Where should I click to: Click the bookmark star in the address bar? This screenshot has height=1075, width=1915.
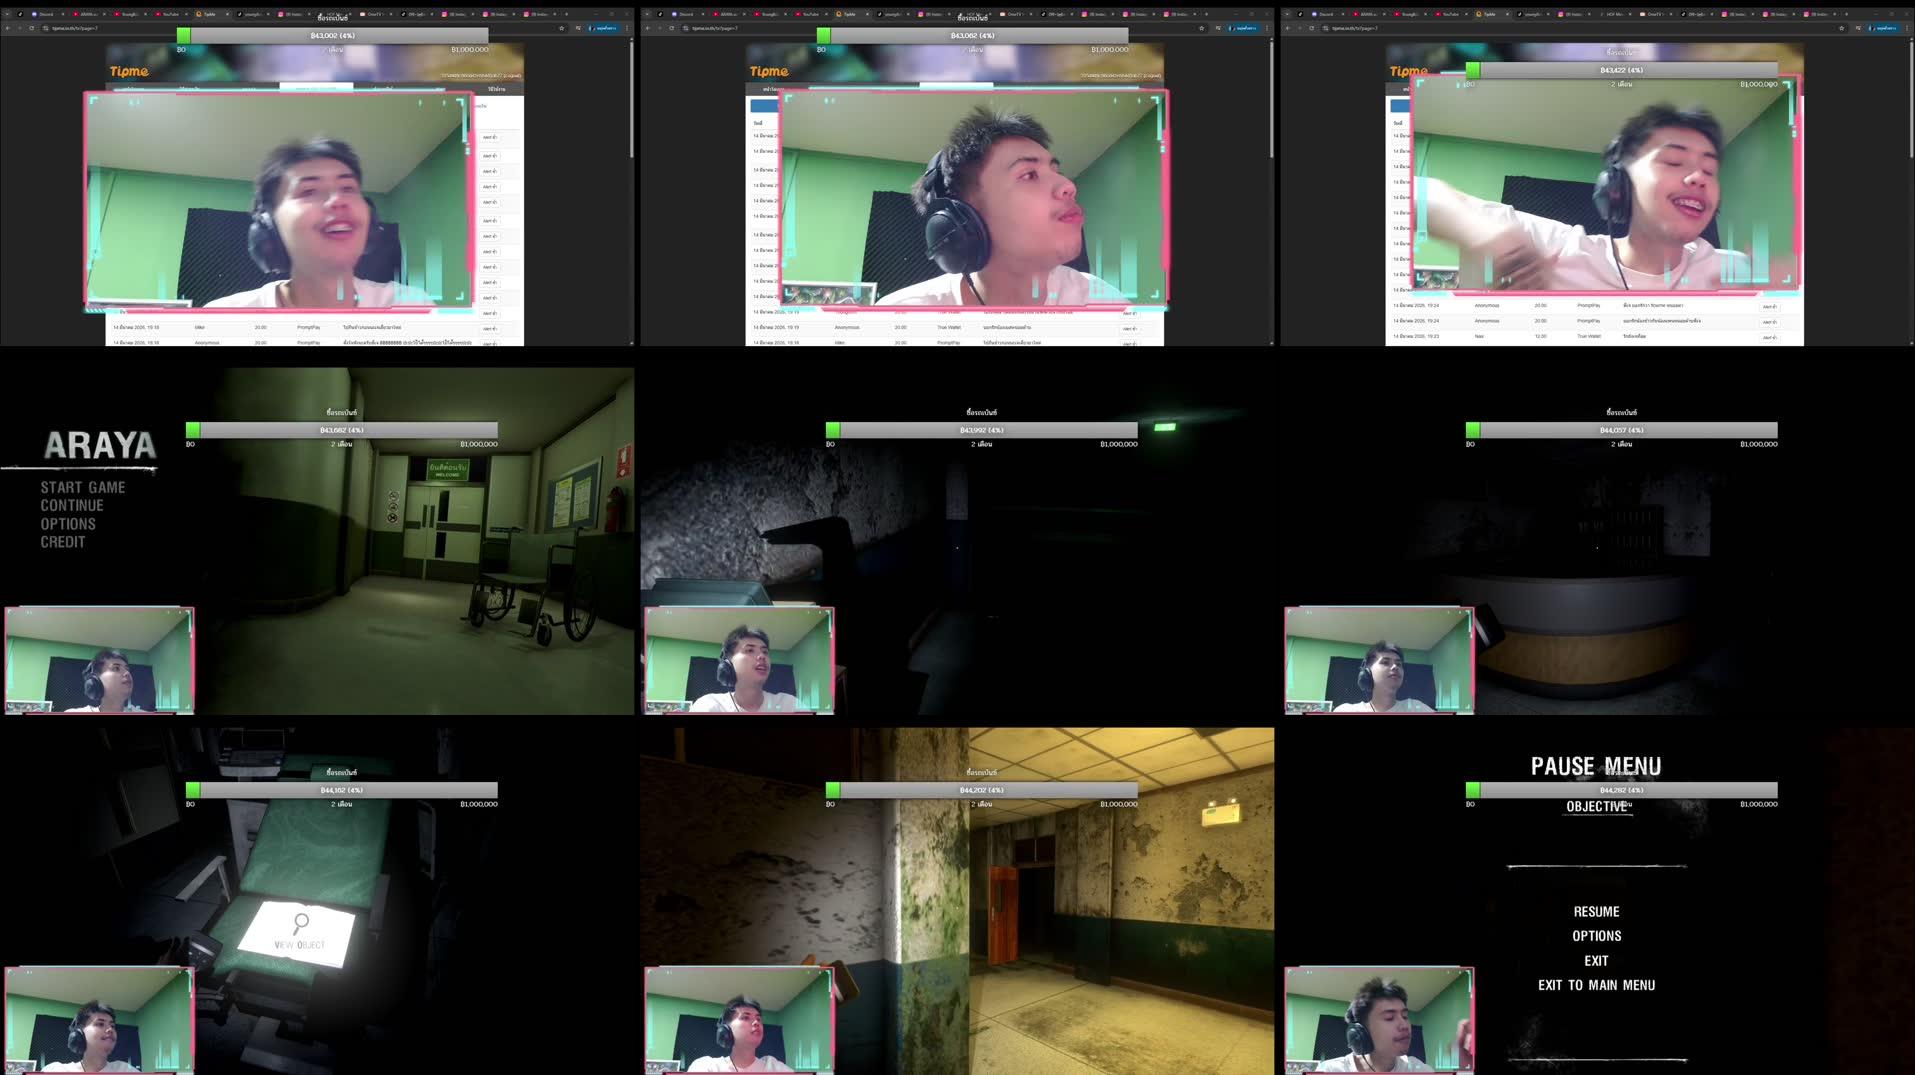[562, 29]
